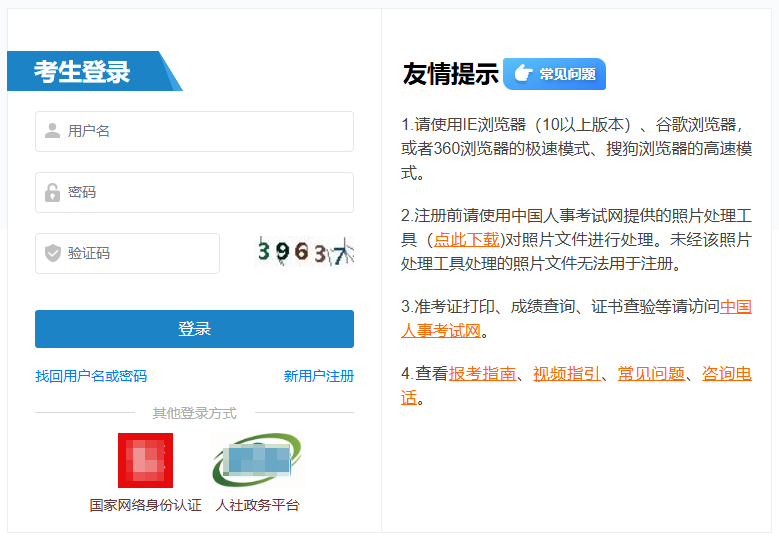The width and height of the screenshot is (779, 543).
Task: Focus the 用户名 input field
Action: click(205, 131)
